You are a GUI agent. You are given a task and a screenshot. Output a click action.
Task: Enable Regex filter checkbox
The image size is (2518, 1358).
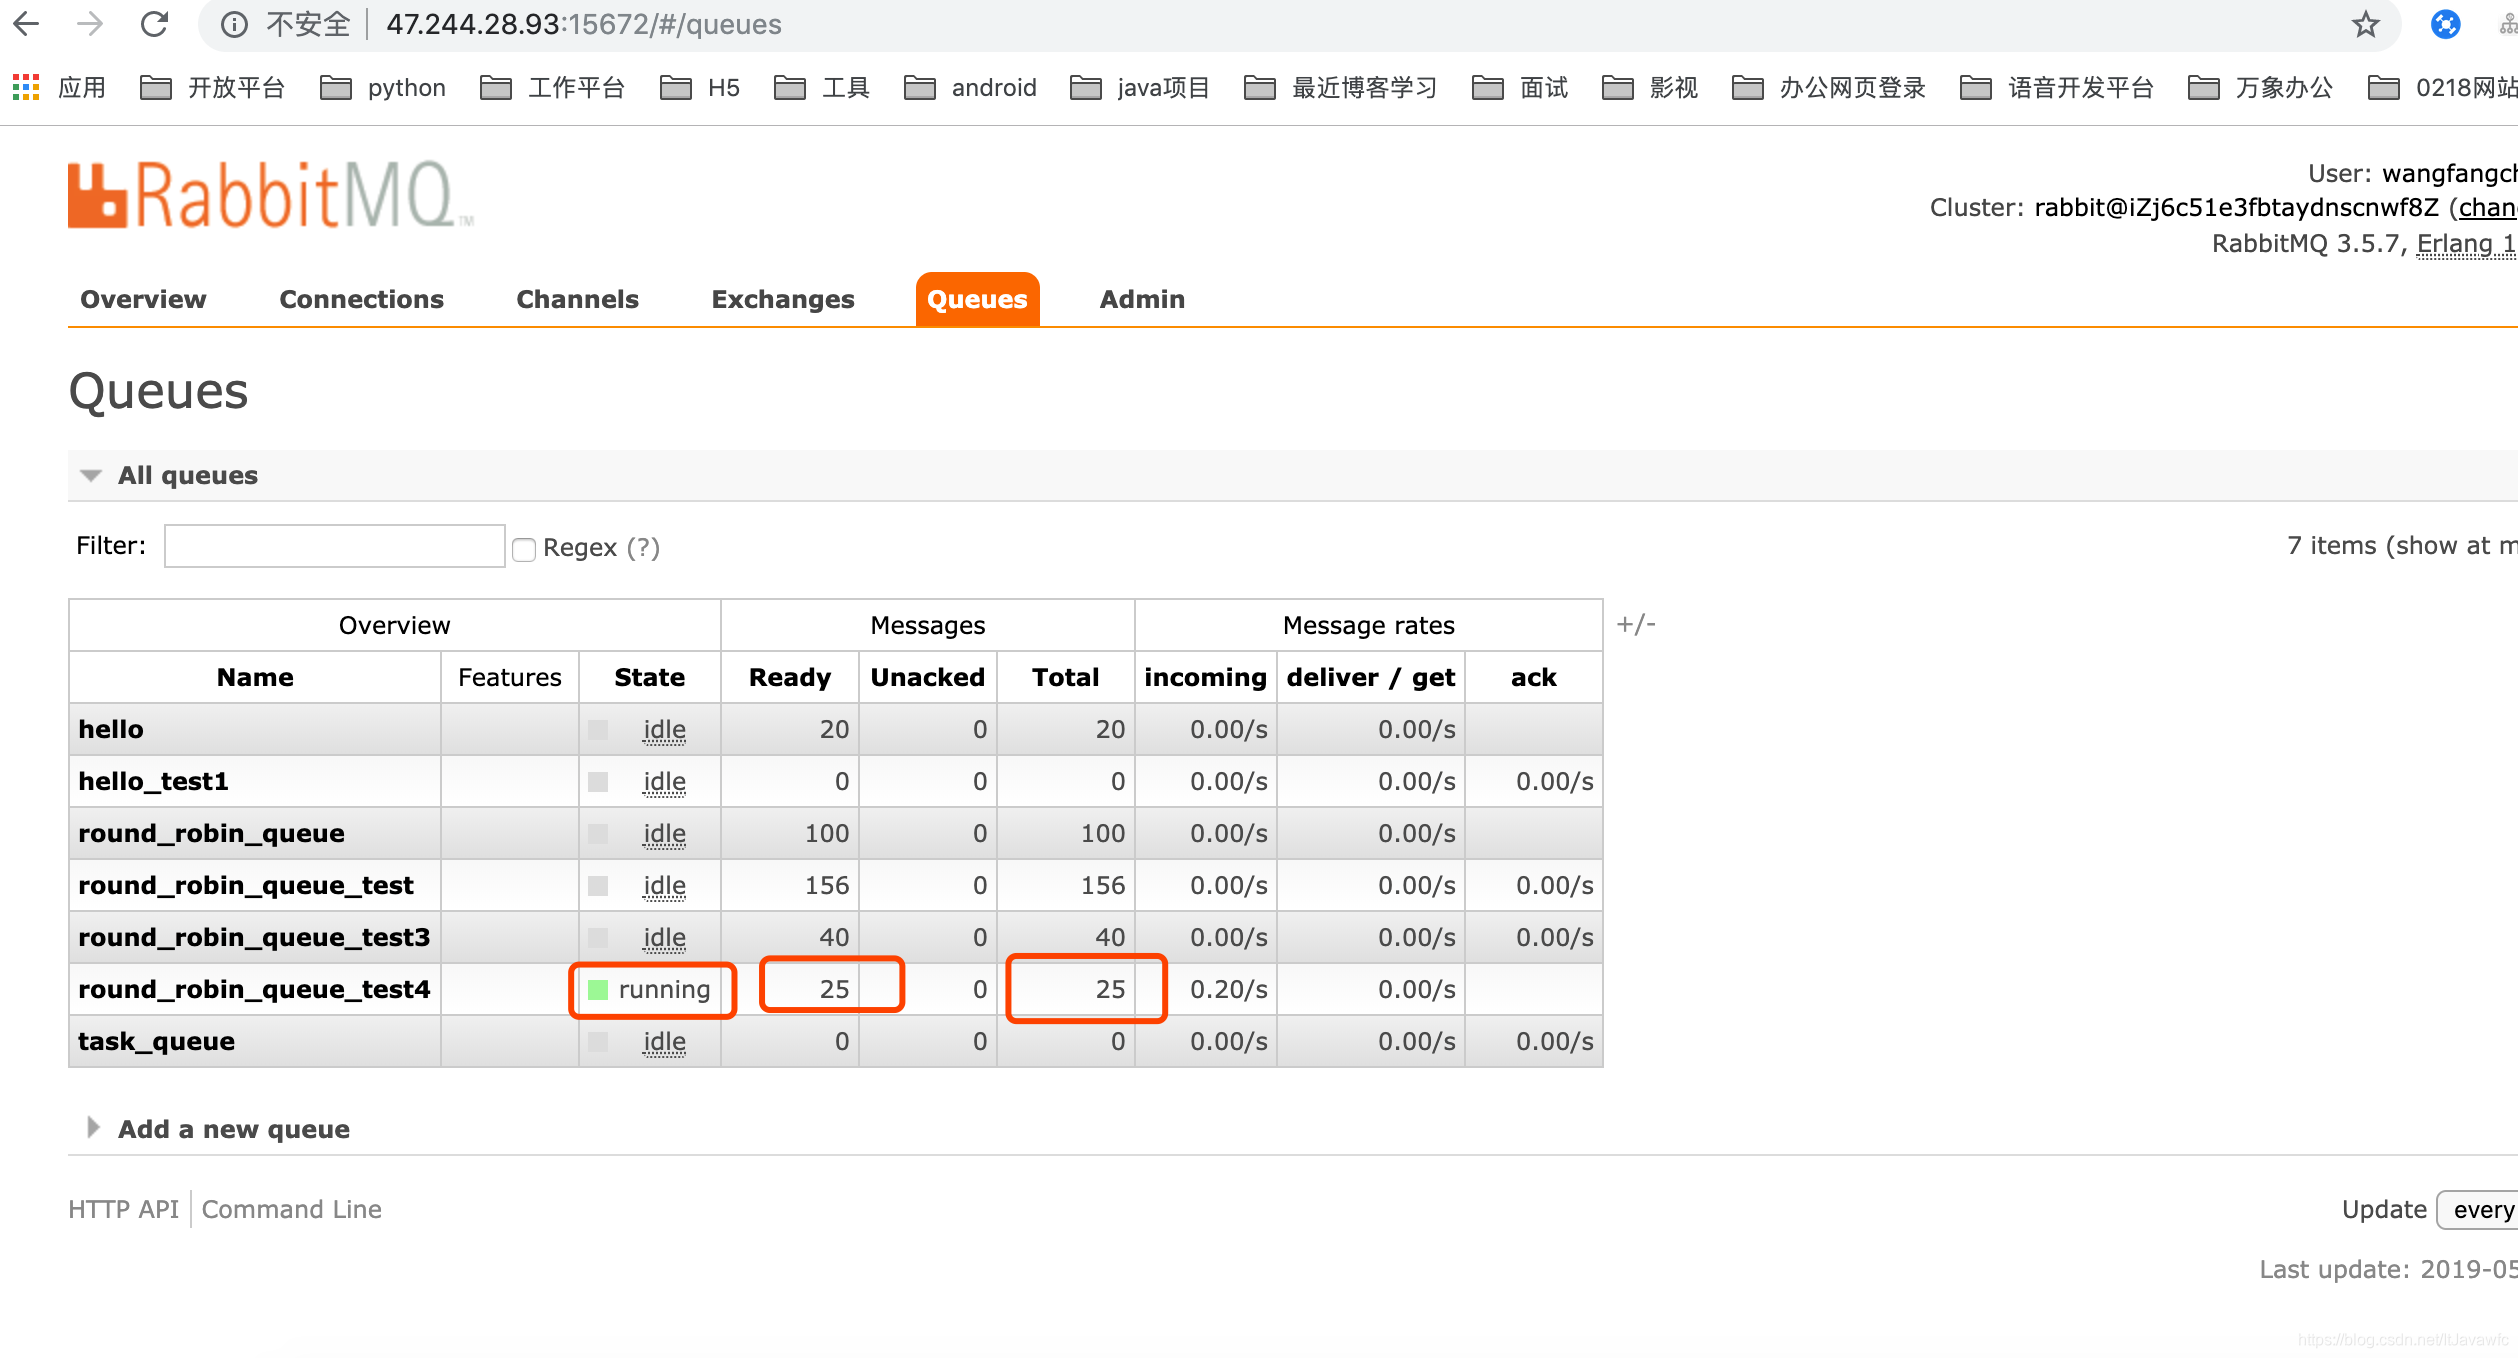click(x=523, y=547)
